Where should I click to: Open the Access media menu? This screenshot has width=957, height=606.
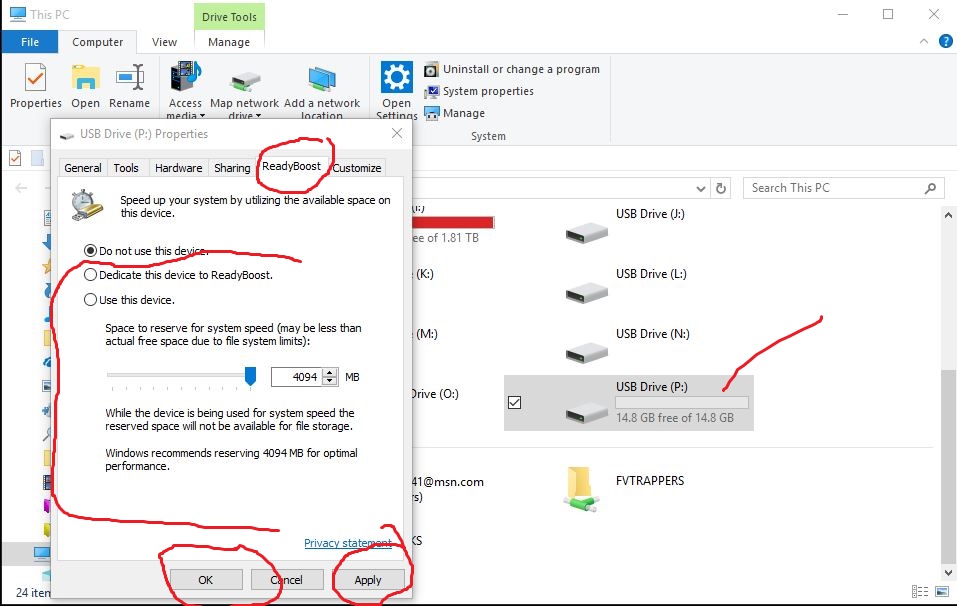(x=186, y=88)
